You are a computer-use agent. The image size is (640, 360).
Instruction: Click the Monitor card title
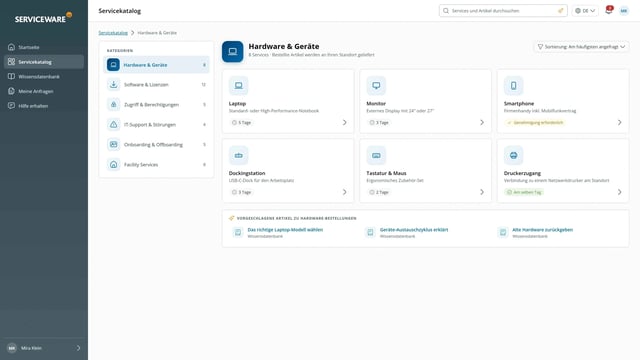(x=376, y=104)
